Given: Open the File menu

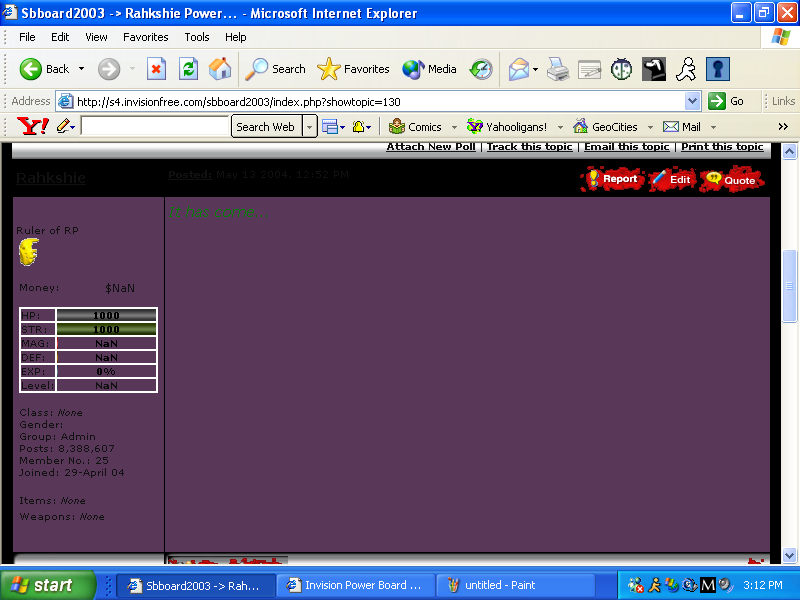Looking at the screenshot, I should point(27,37).
